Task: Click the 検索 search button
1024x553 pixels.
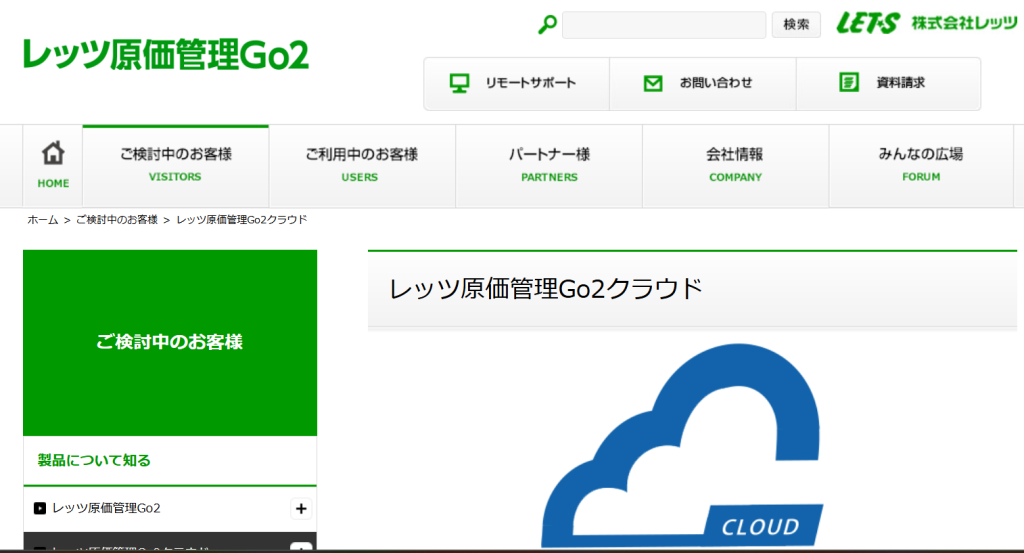Action: [796, 25]
